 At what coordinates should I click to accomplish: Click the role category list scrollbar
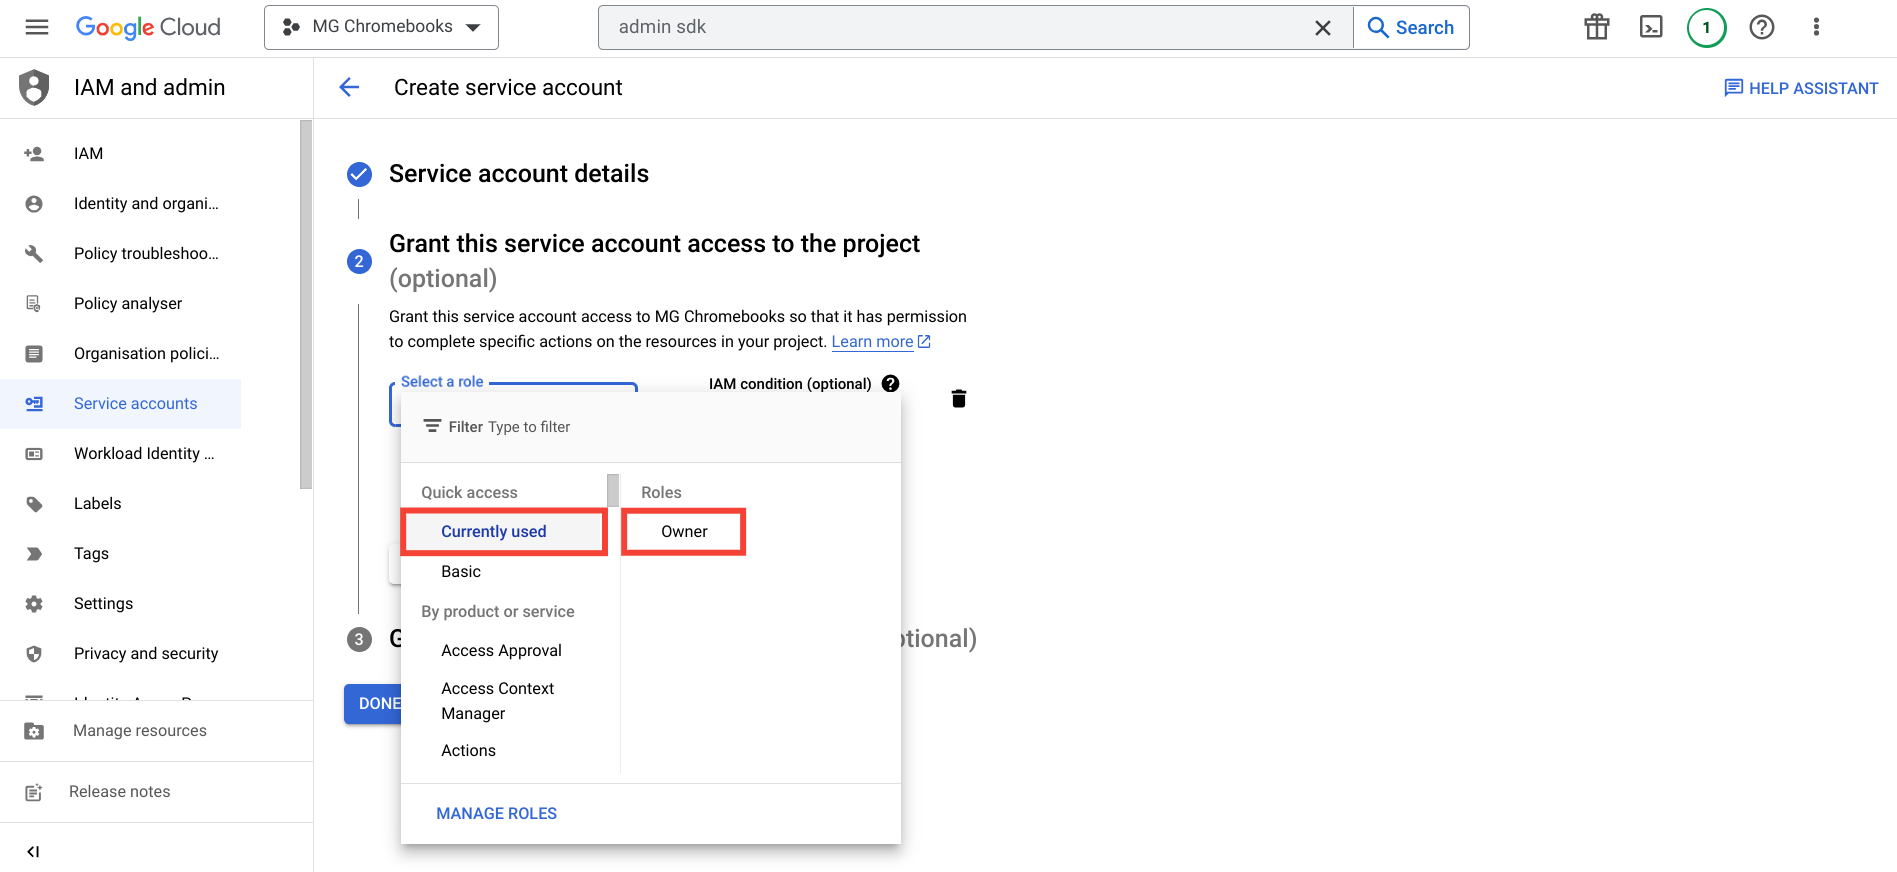coord(613,491)
